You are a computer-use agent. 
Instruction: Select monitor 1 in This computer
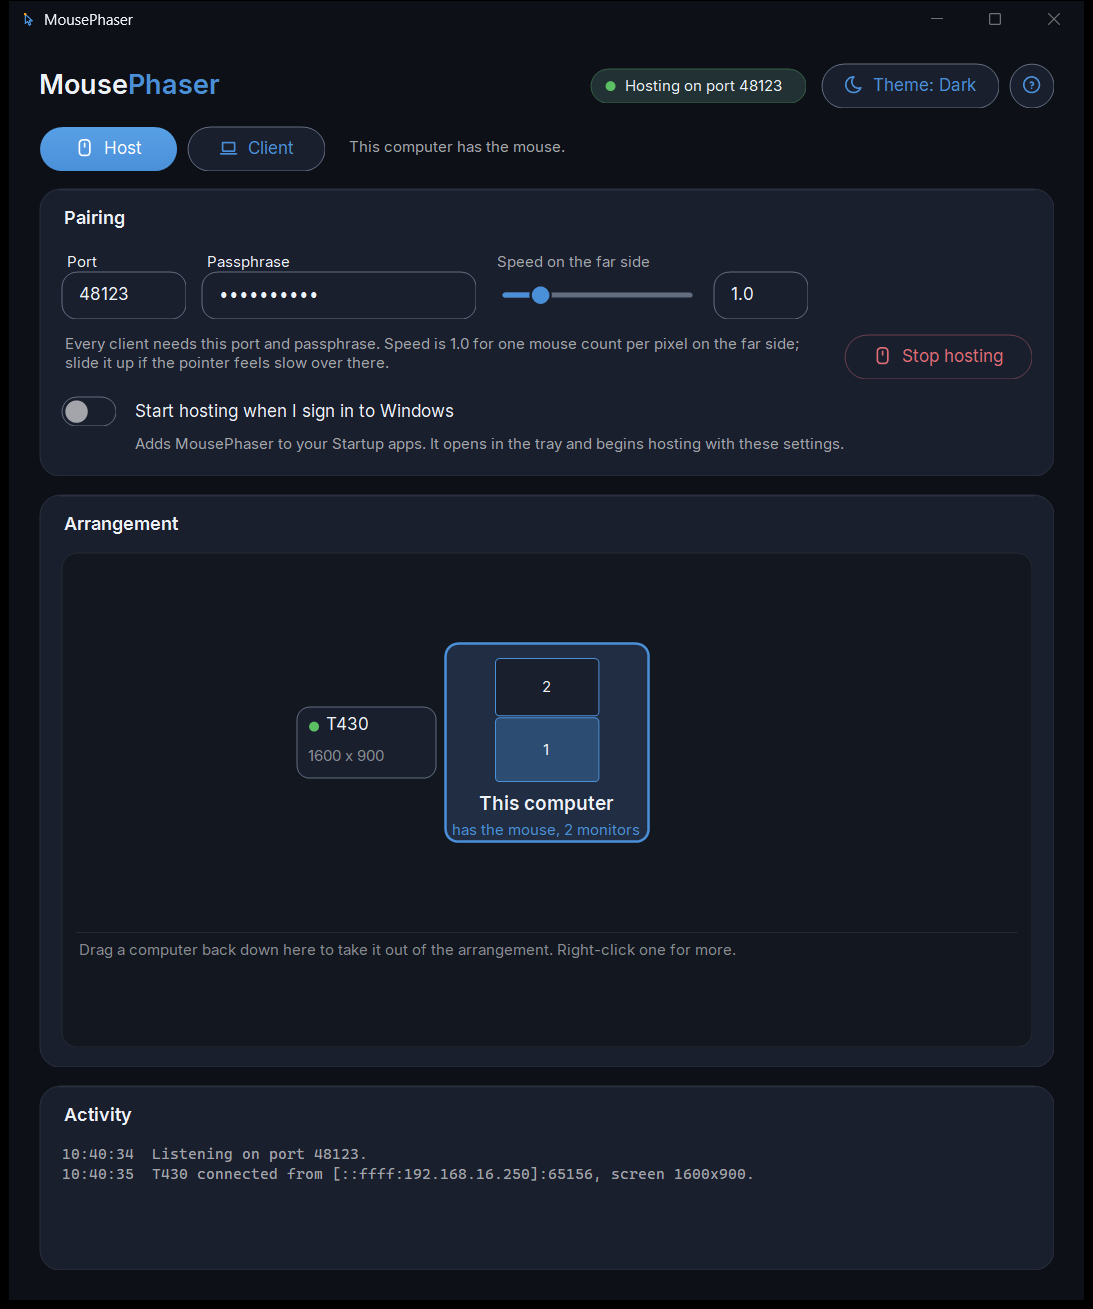pos(547,750)
